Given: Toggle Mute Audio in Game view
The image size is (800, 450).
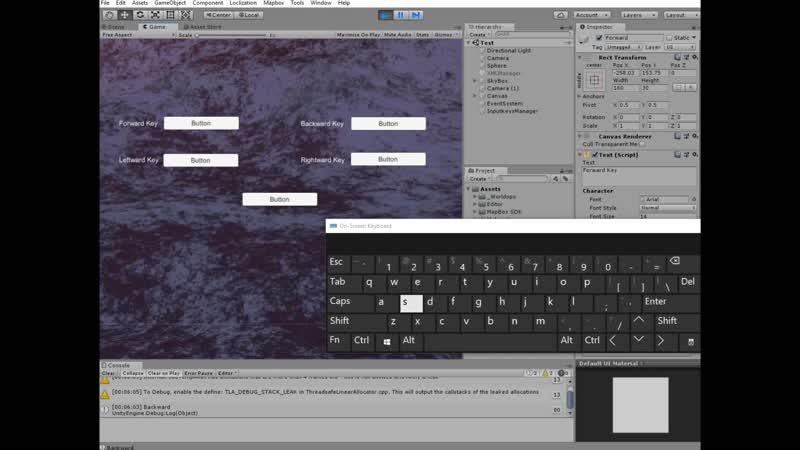Looking at the screenshot, I should pos(397,35).
